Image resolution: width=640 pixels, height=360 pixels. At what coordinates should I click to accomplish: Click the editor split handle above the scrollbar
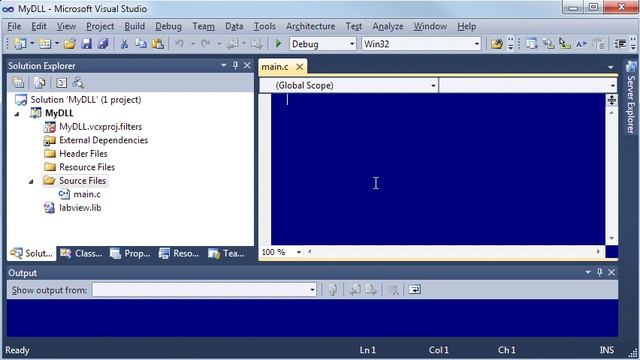[x=611, y=100]
